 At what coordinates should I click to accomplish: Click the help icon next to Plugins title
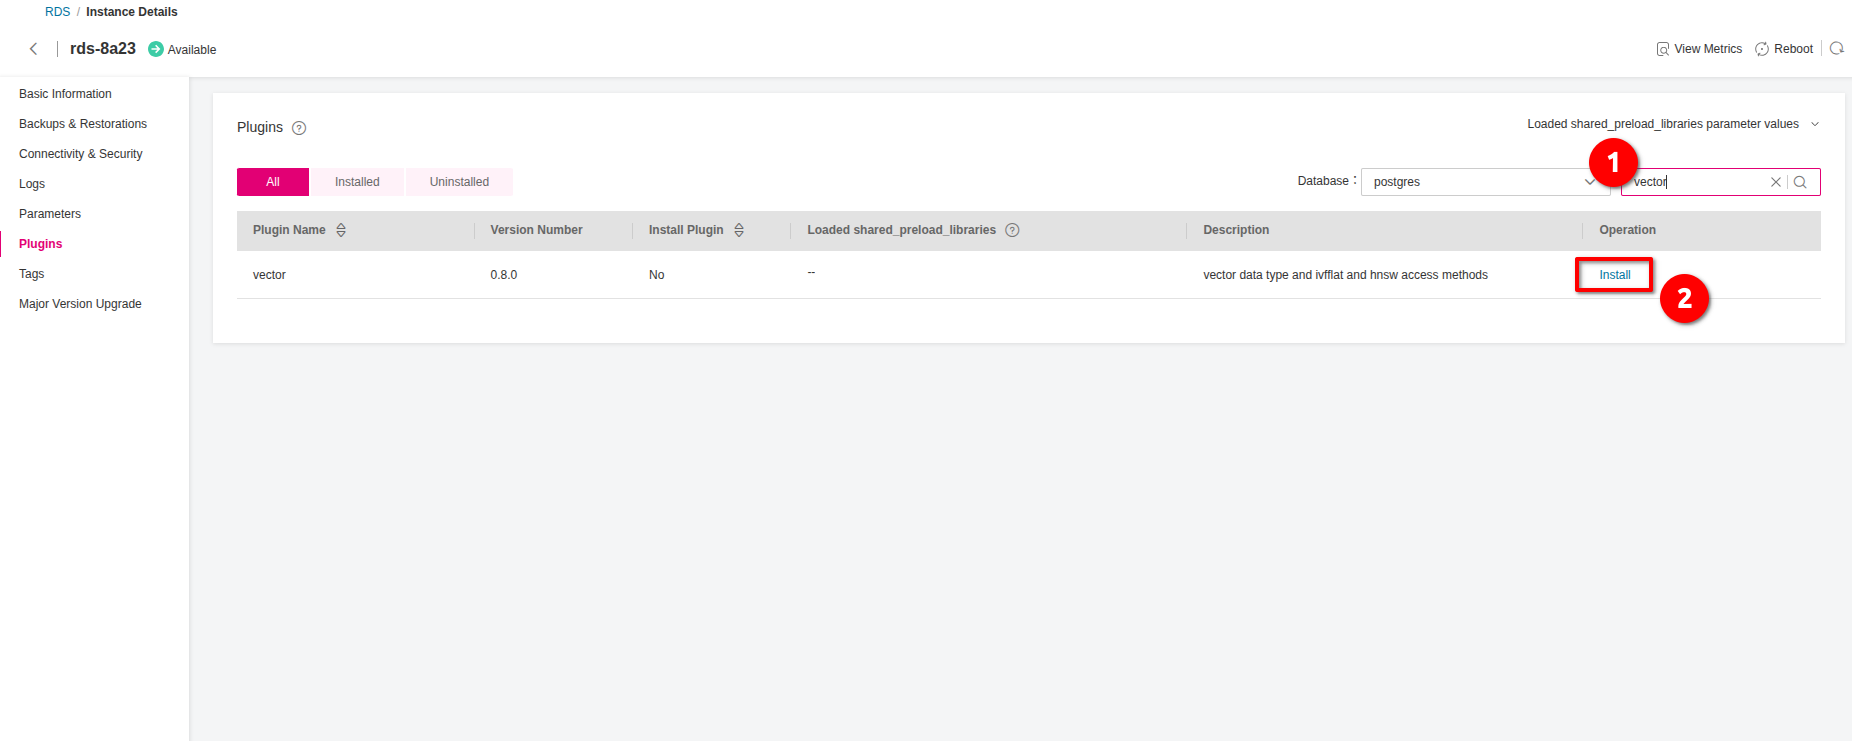tap(299, 128)
